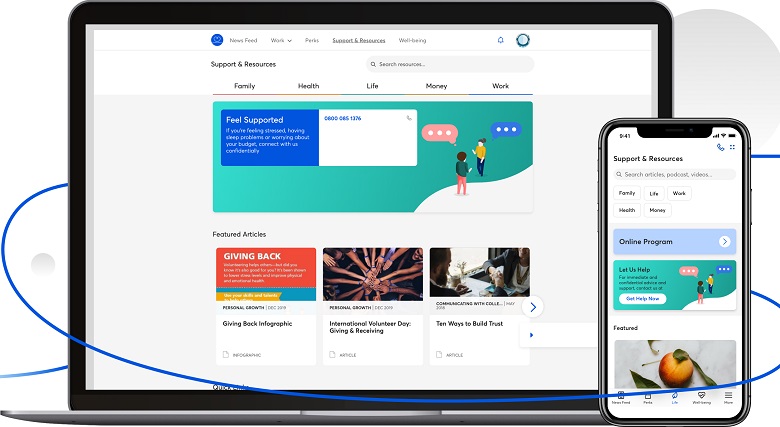The image size is (780, 427).
Task: Tap the grid menu icon on mobile app
Action: point(732,147)
